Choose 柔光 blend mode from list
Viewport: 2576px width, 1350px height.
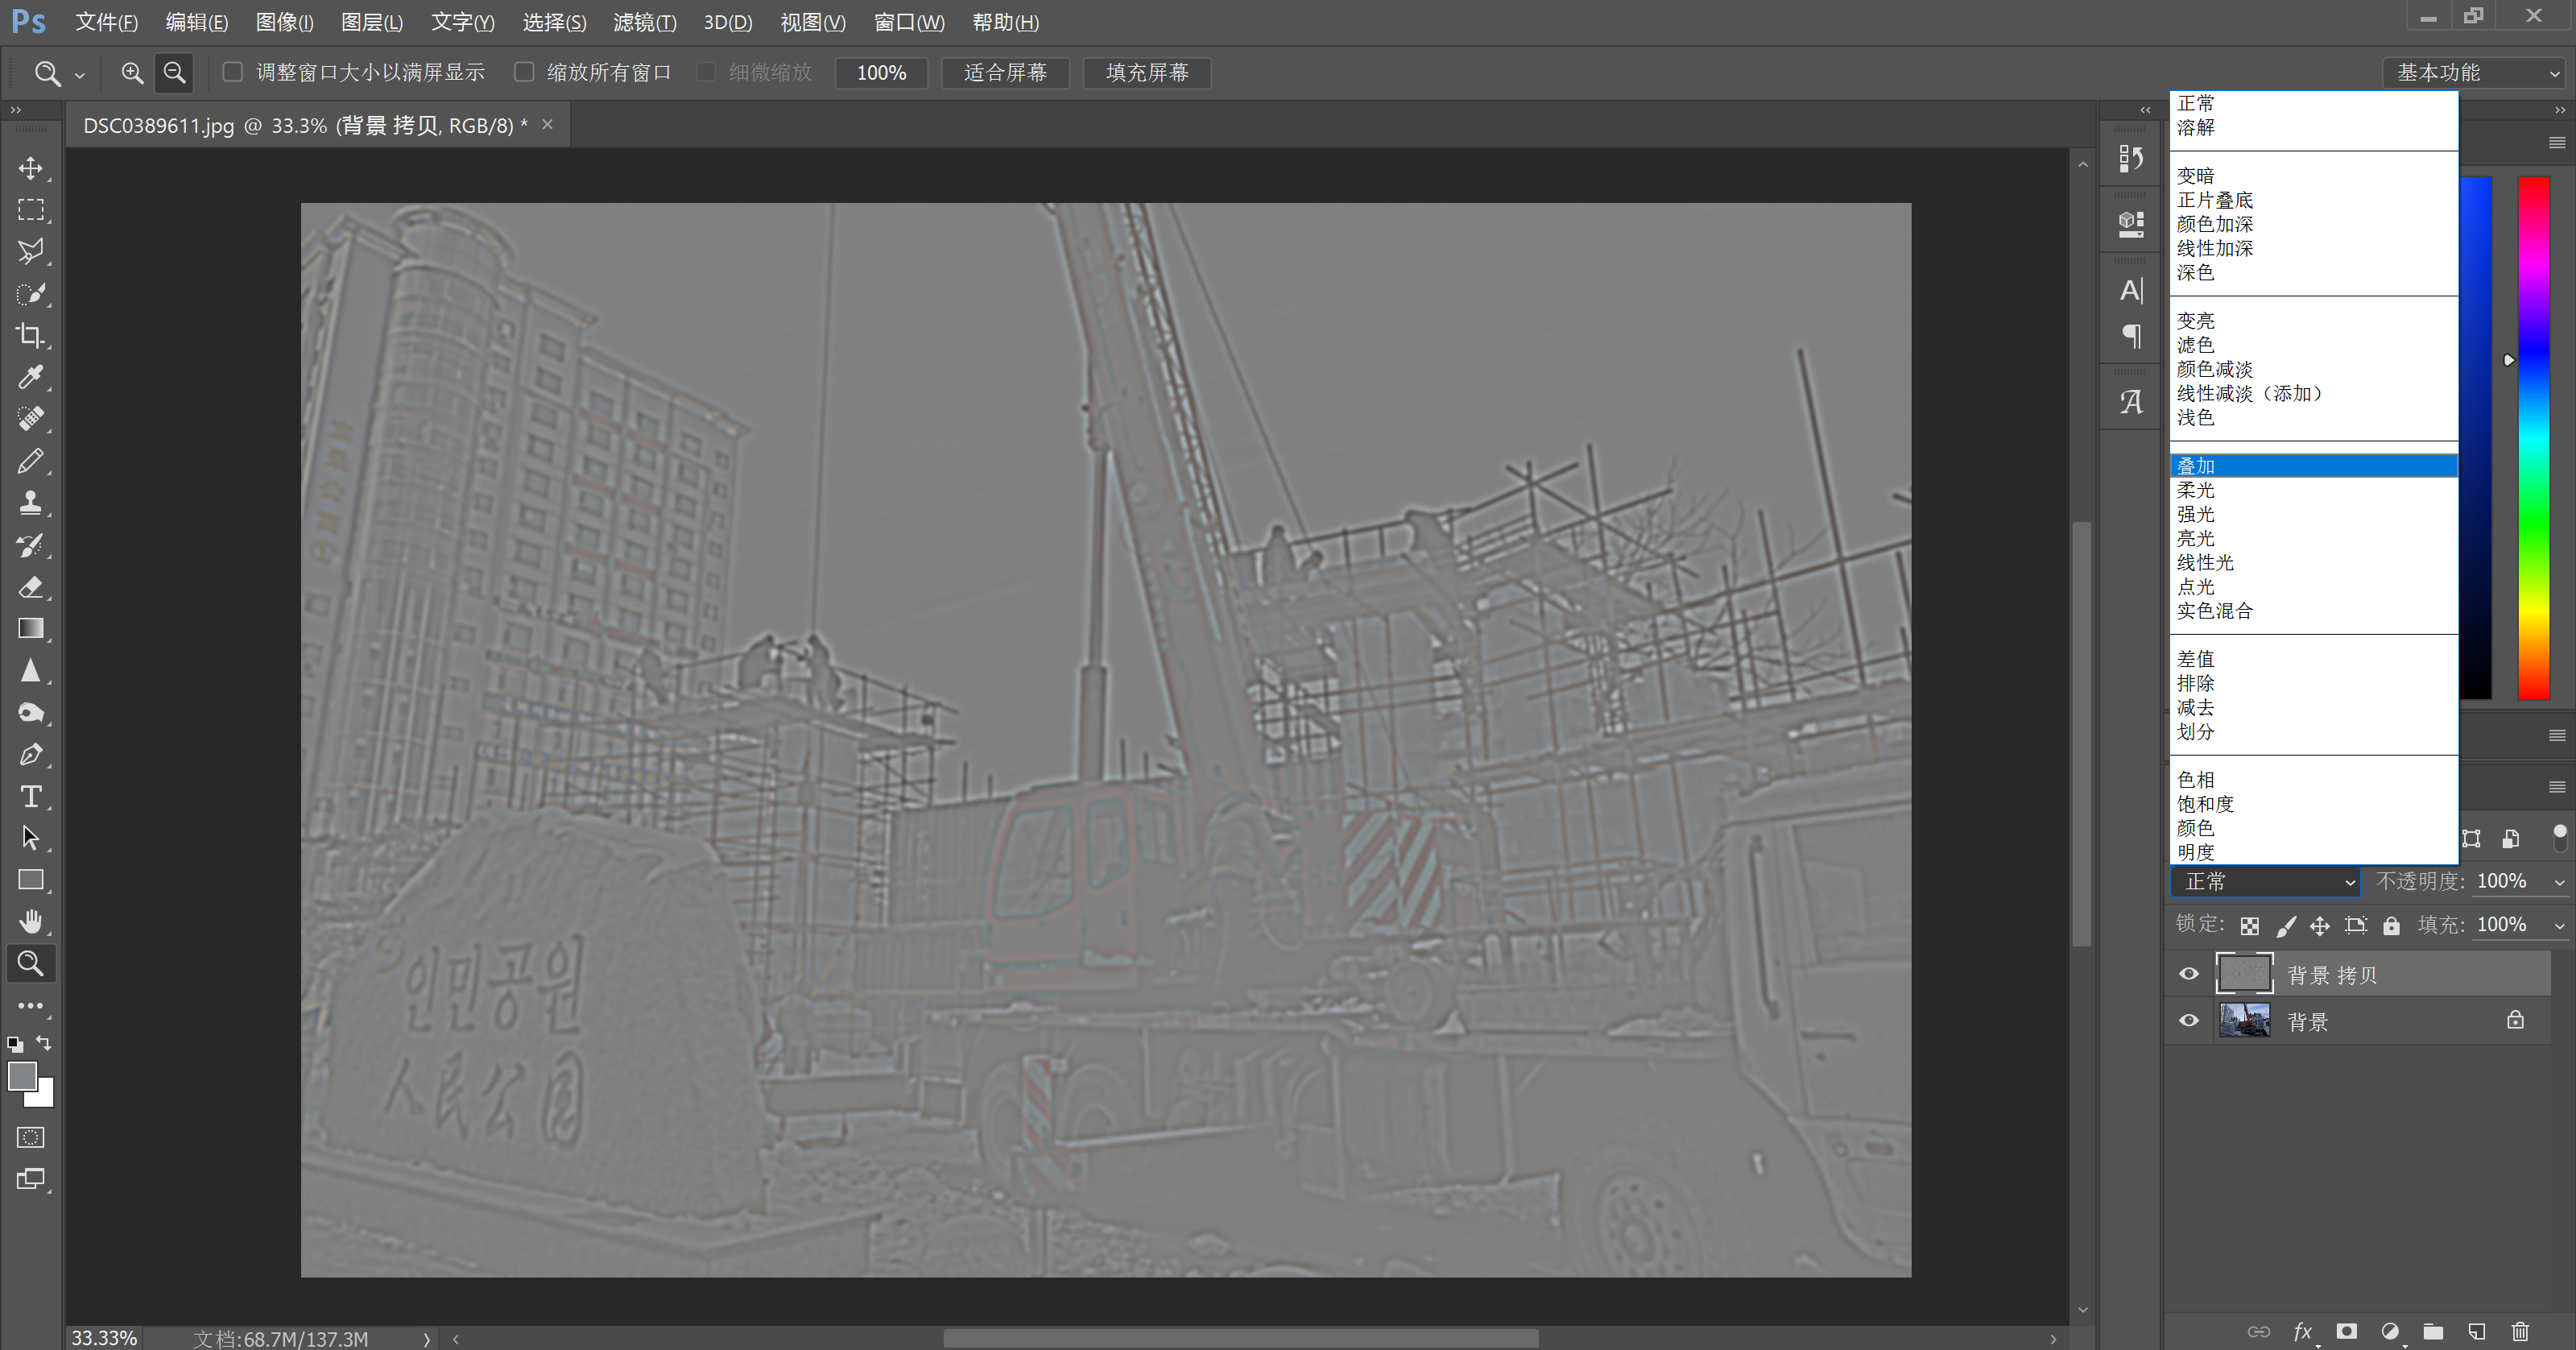click(2196, 490)
